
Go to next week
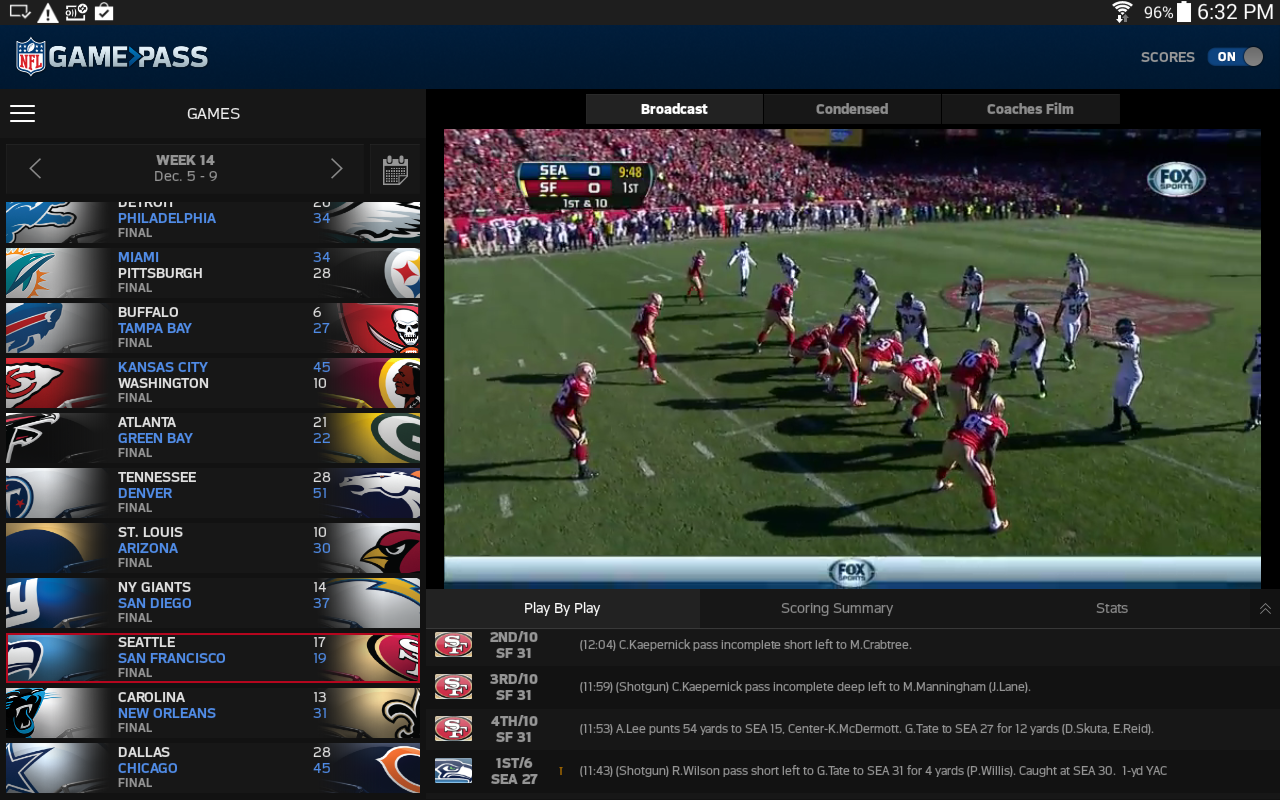click(x=336, y=169)
